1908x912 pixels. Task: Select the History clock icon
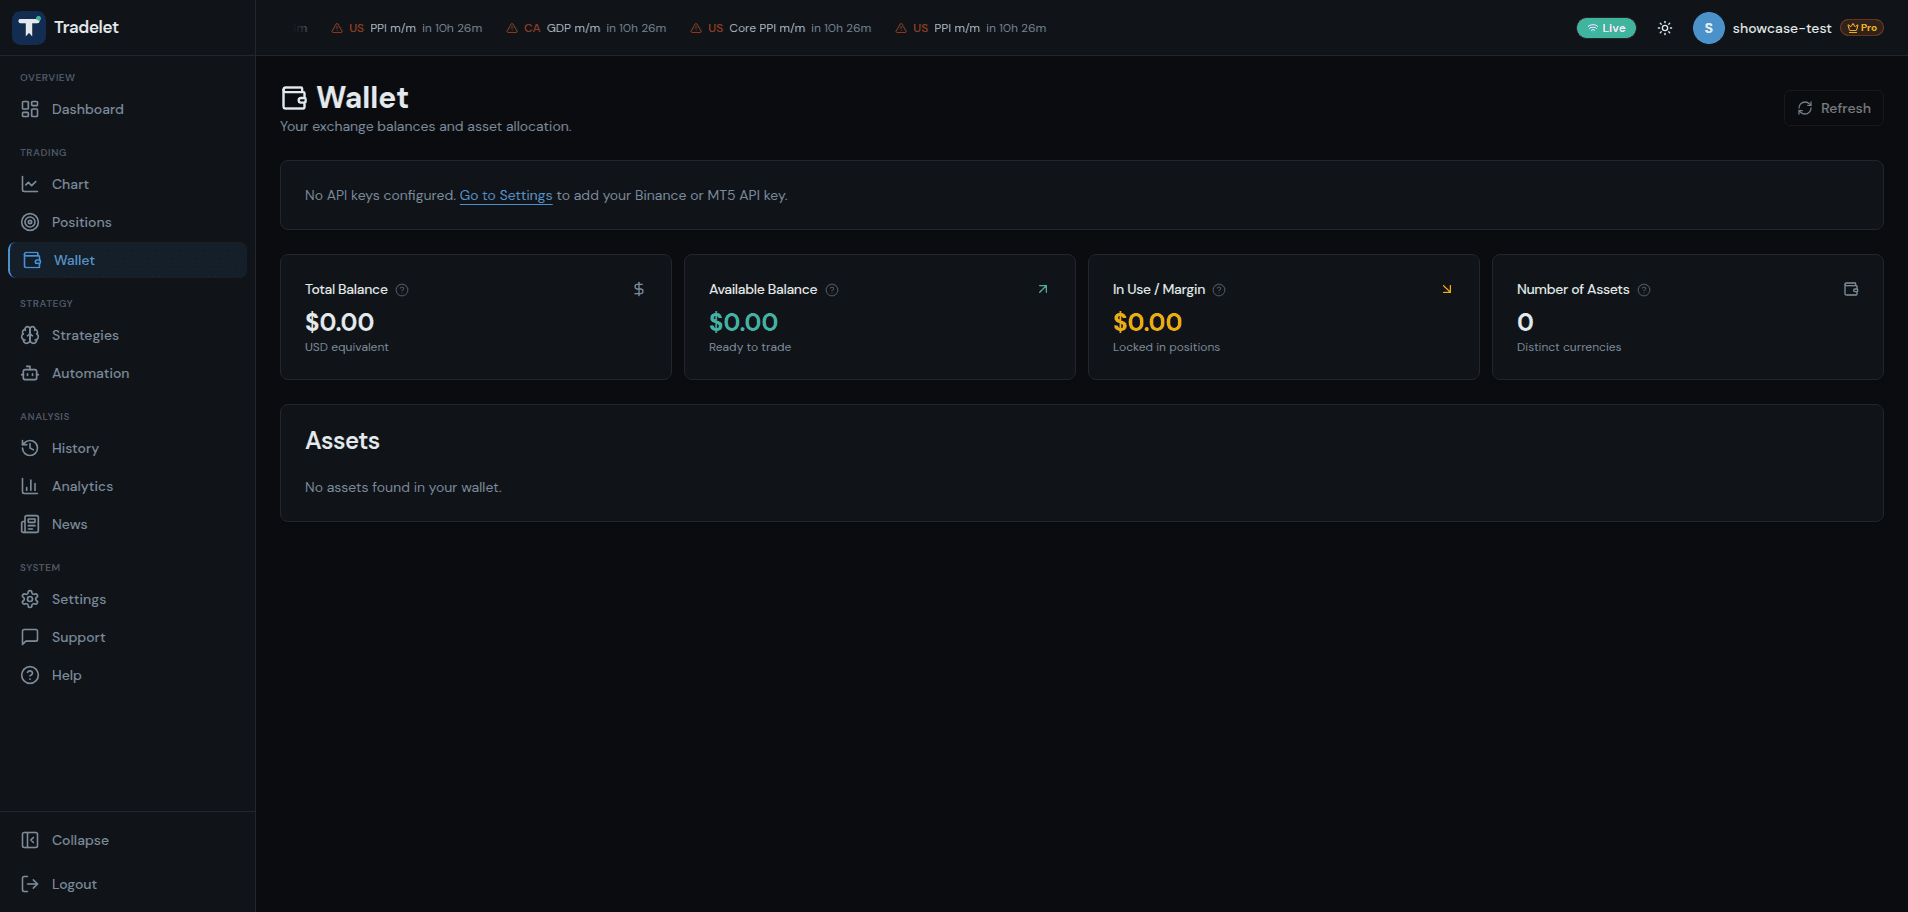coord(31,448)
